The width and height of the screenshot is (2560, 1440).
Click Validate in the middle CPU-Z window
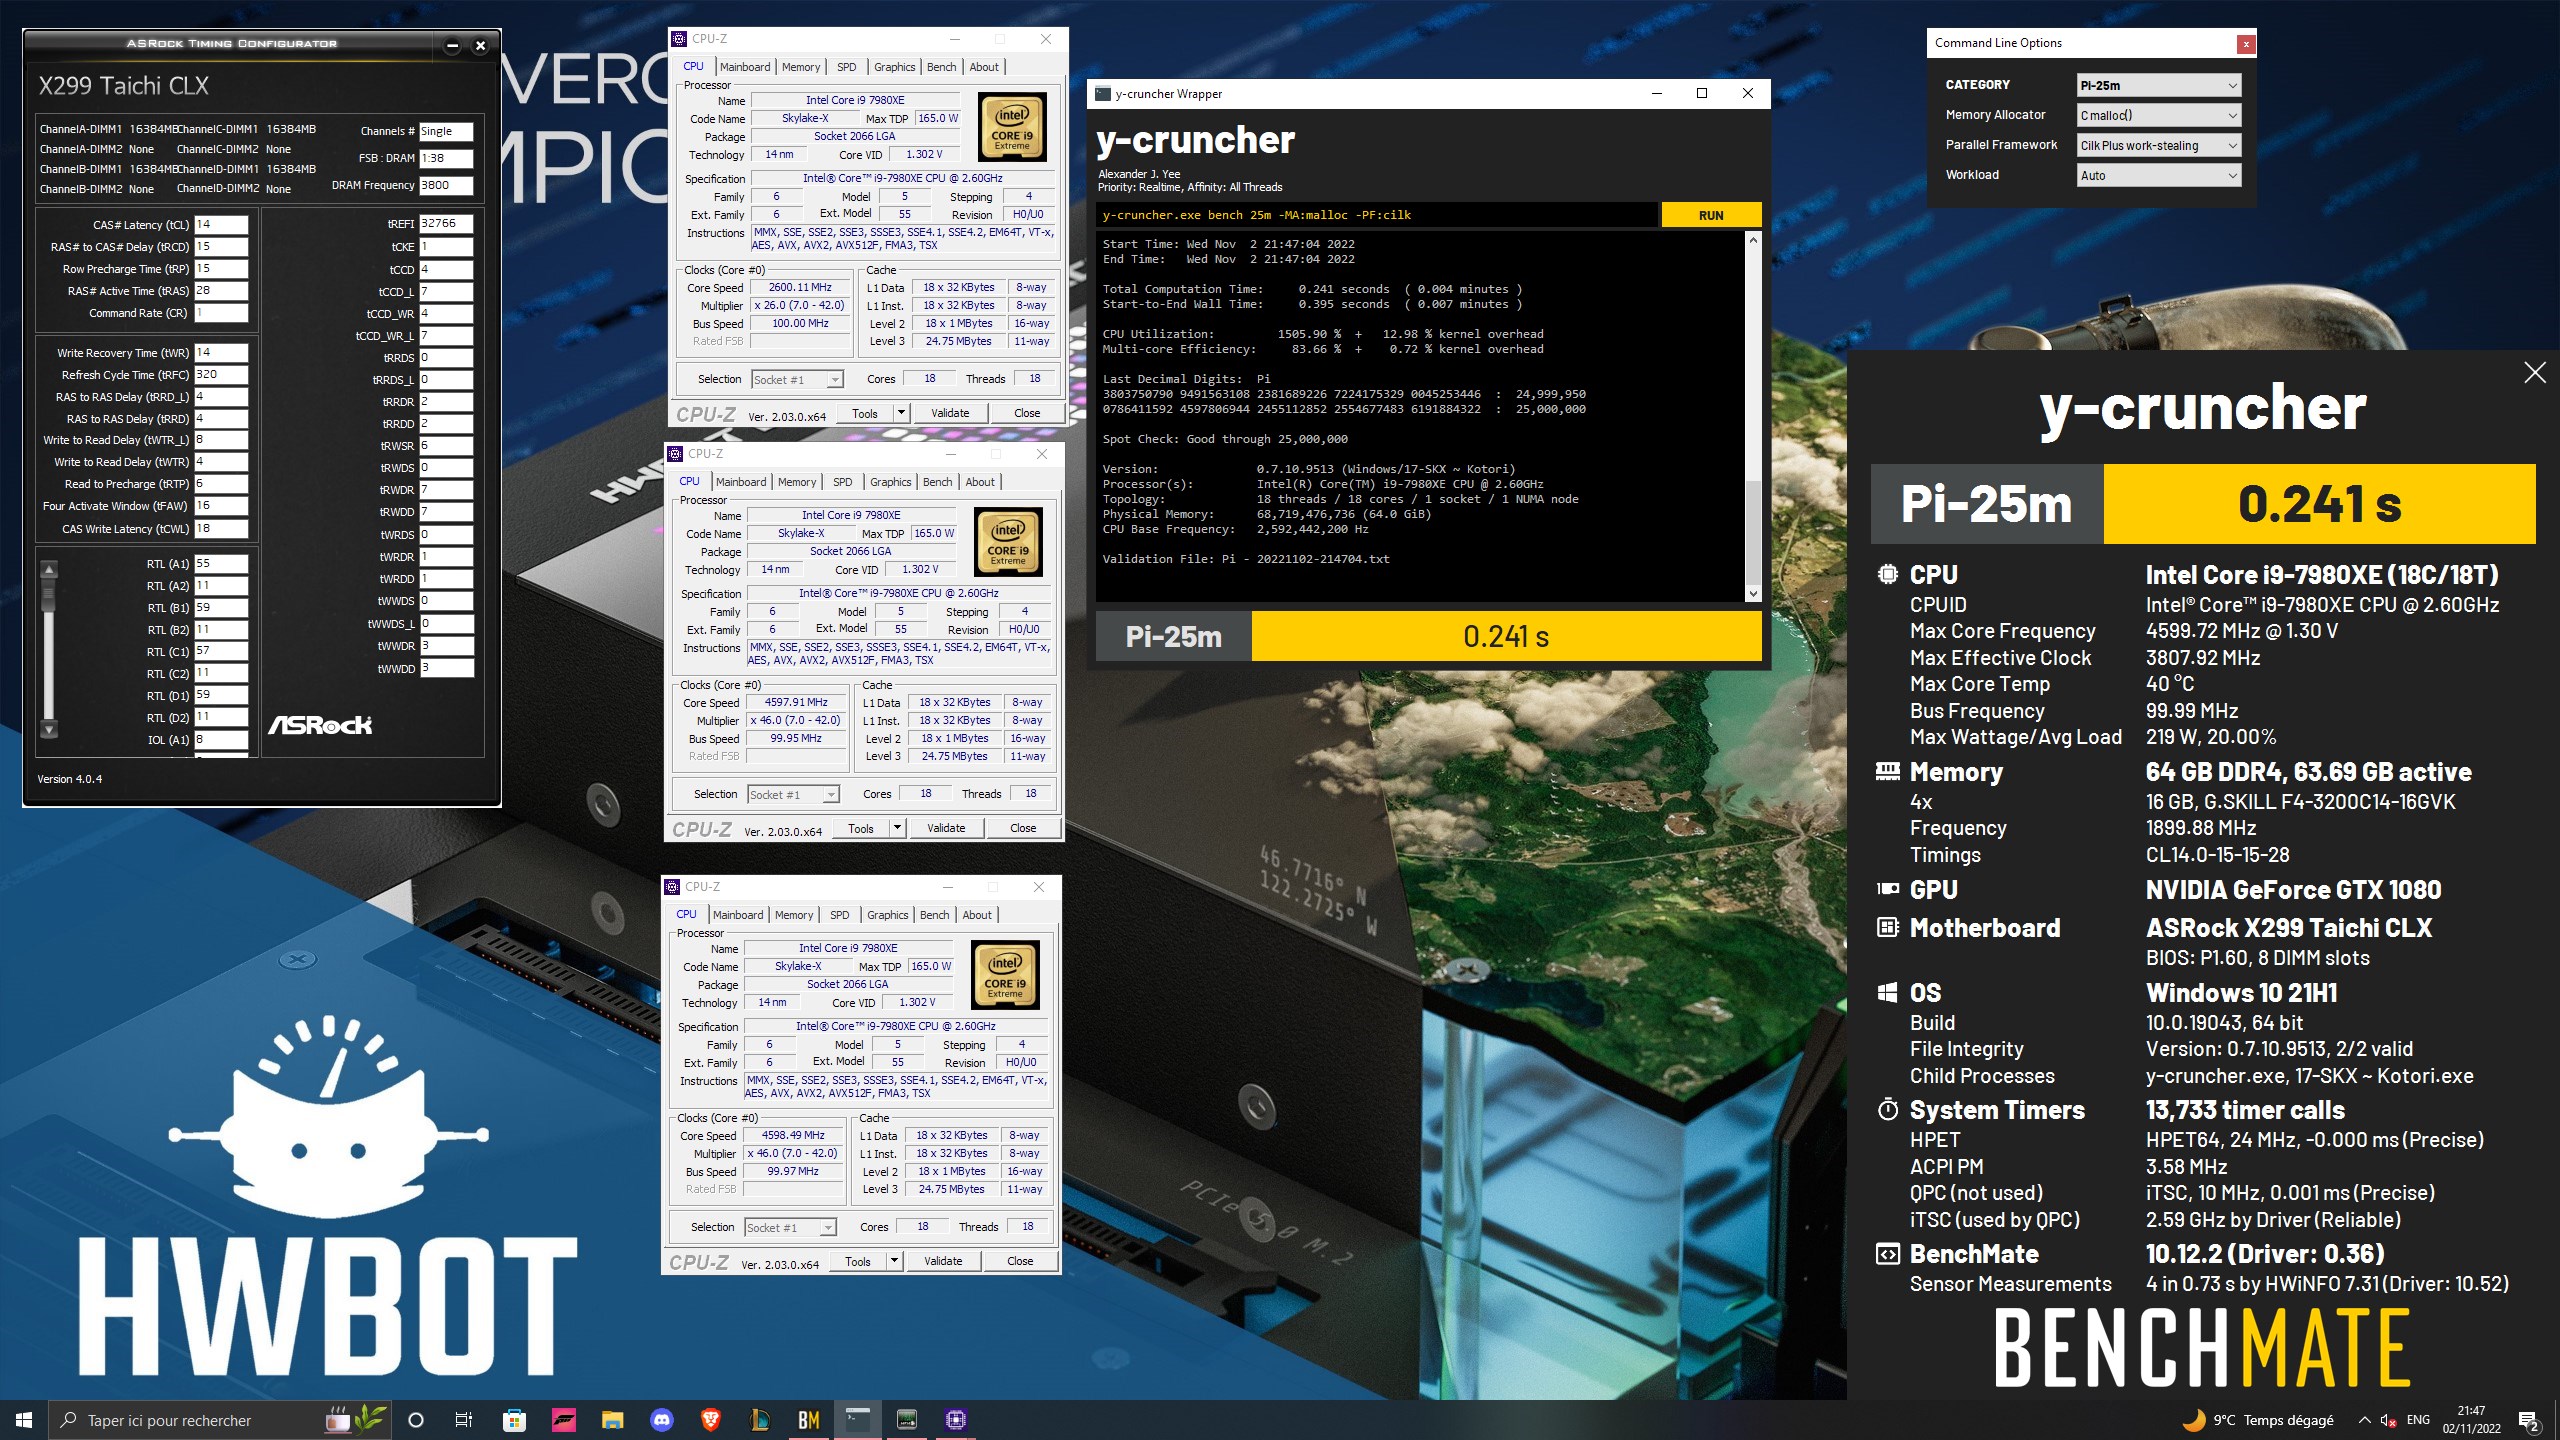(946, 828)
